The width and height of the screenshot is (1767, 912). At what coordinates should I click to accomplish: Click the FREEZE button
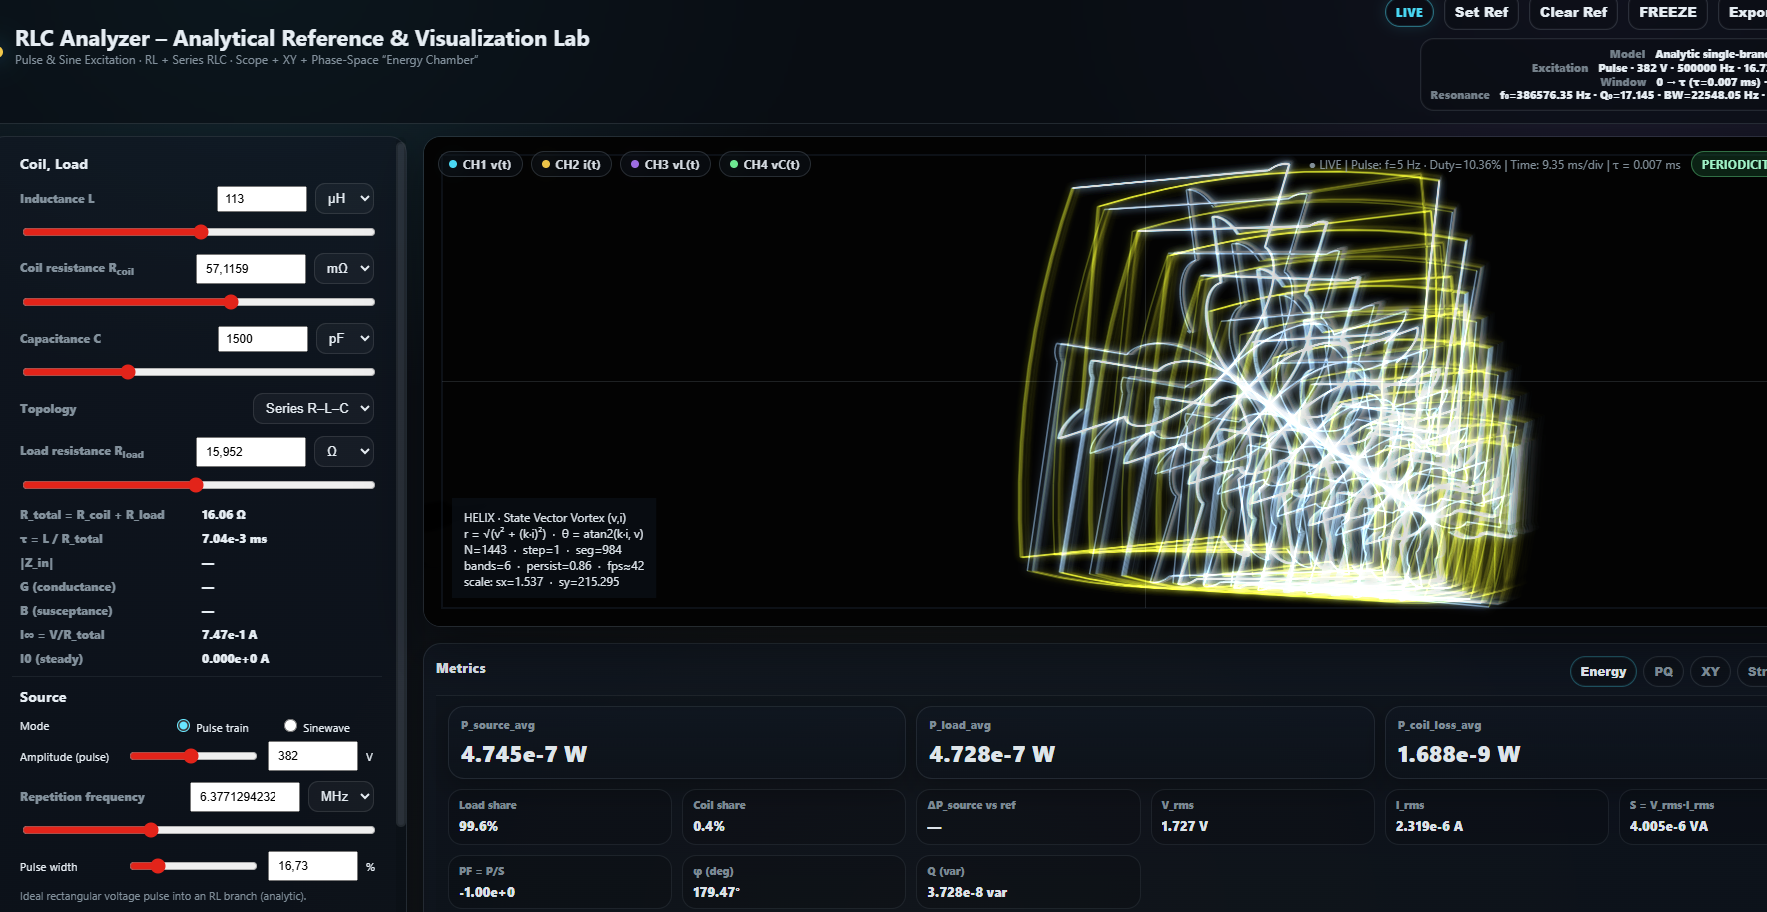click(1667, 13)
